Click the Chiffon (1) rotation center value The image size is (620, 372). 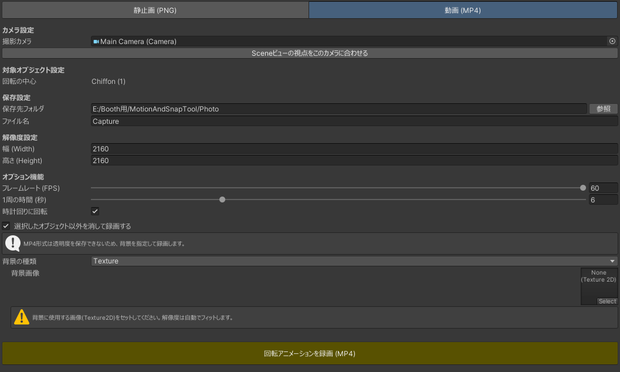[x=108, y=81]
